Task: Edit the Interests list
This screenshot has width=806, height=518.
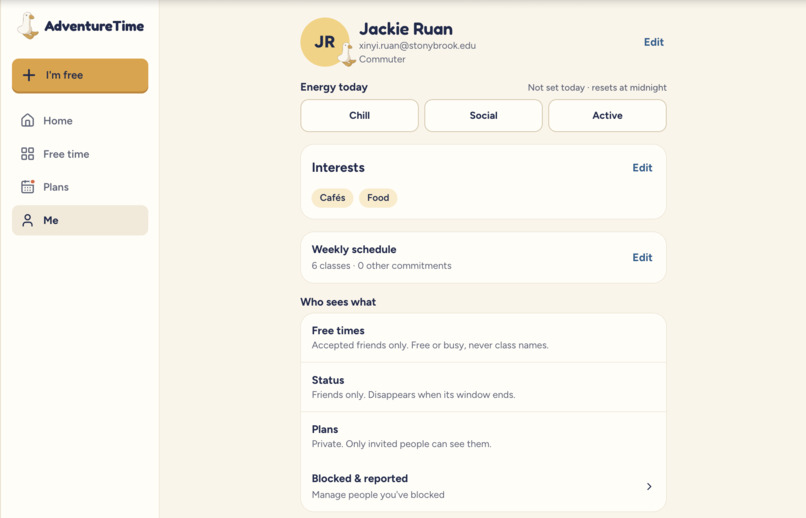Action: pos(642,168)
